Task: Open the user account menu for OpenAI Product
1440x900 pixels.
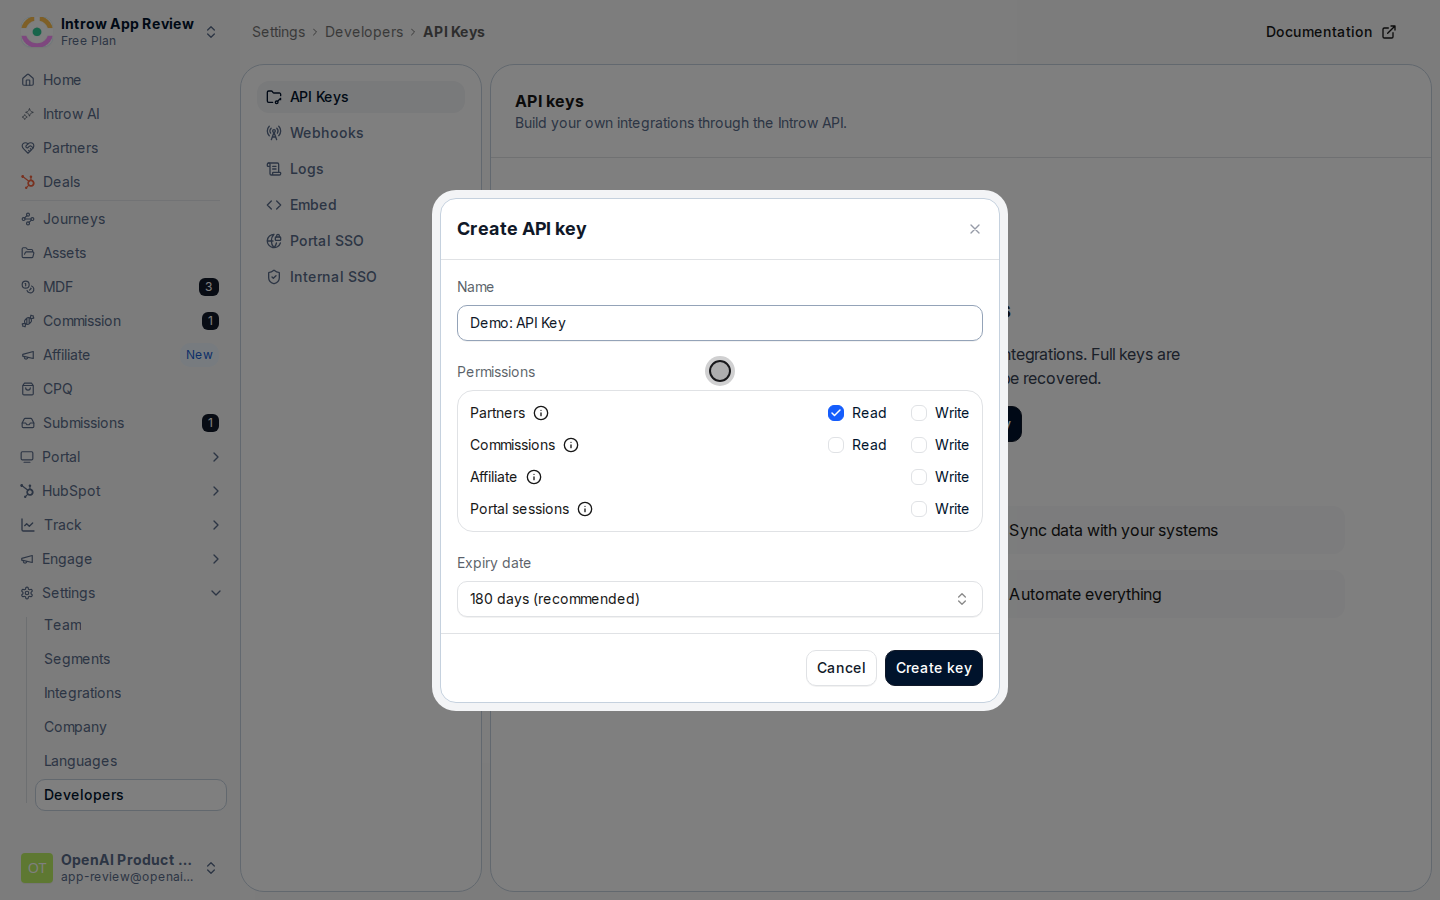Action: [211, 868]
